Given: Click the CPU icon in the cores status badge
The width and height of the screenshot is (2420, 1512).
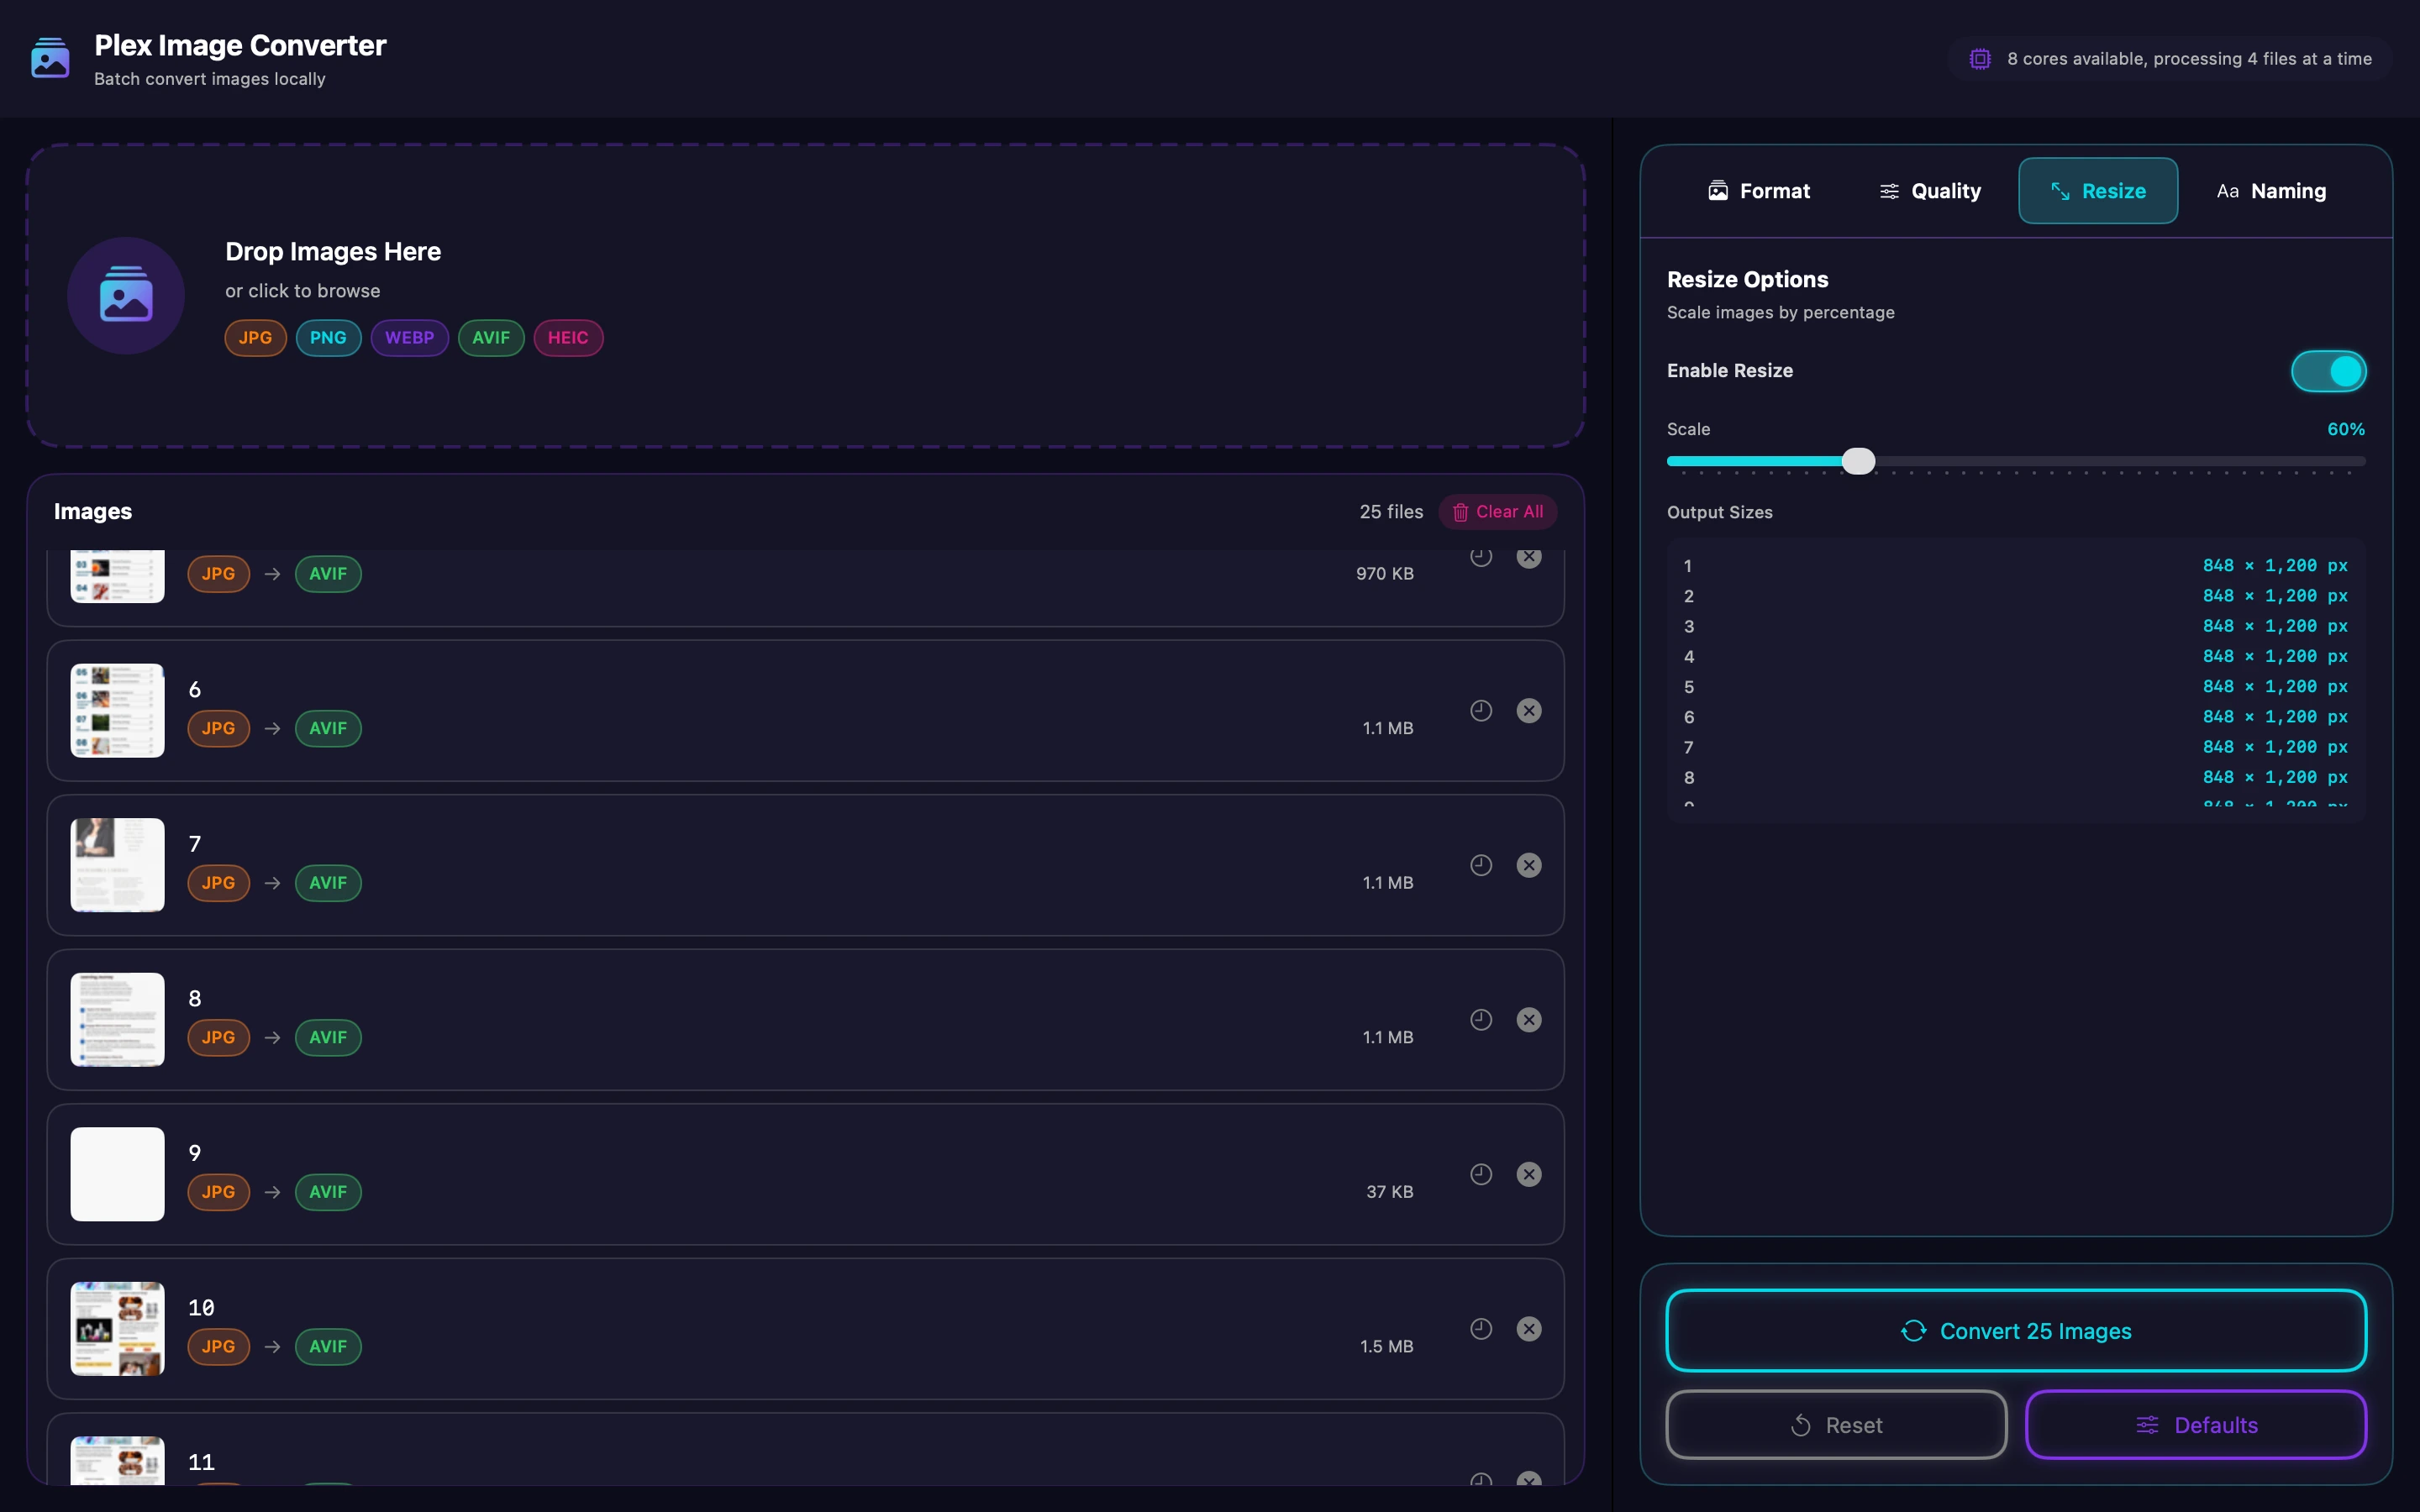Looking at the screenshot, I should pos(1983,58).
